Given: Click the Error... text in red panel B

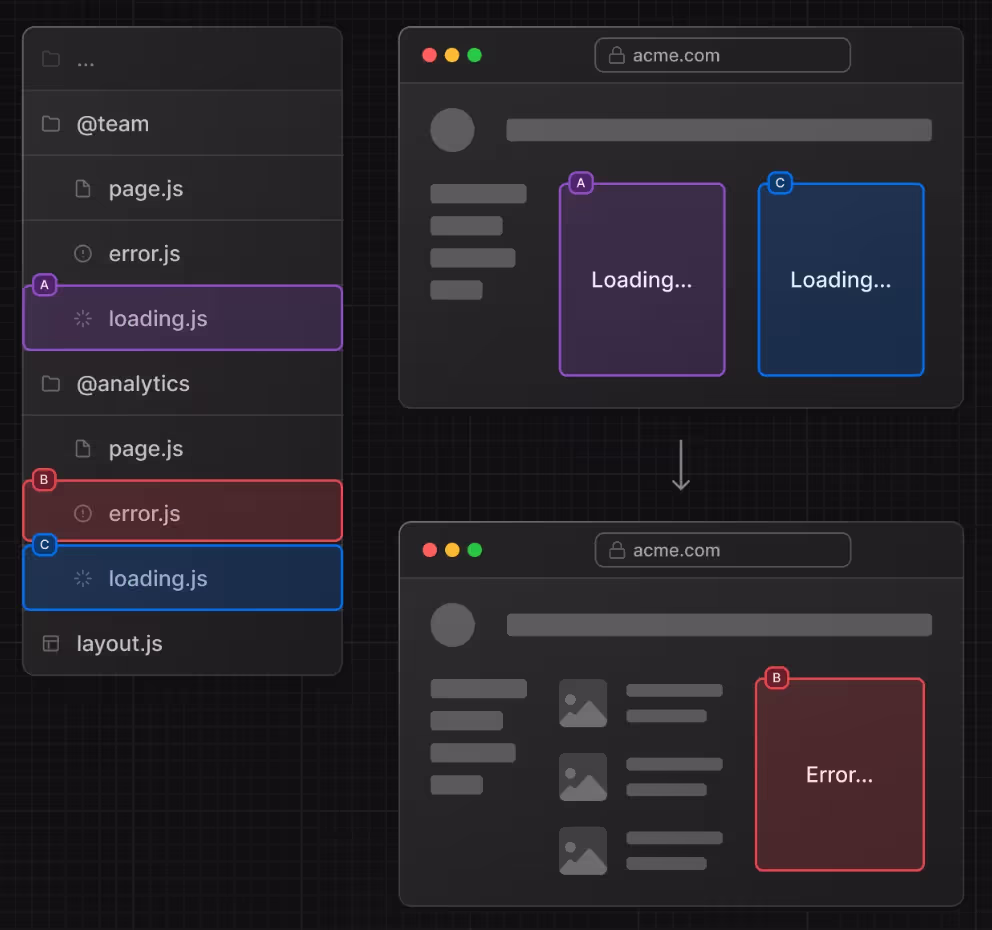Looking at the screenshot, I should tap(840, 774).
